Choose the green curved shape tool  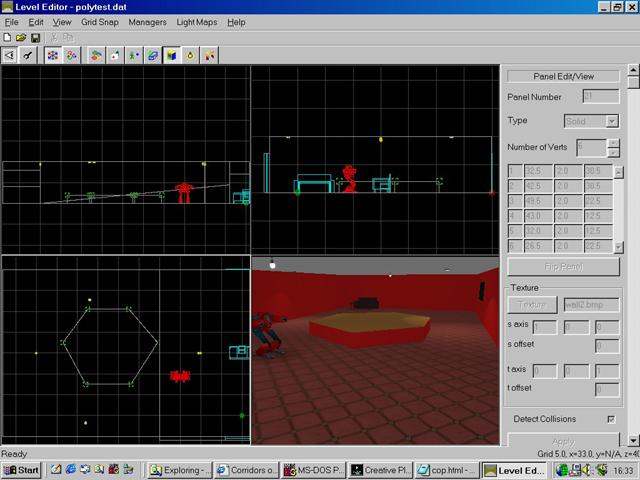(96, 55)
